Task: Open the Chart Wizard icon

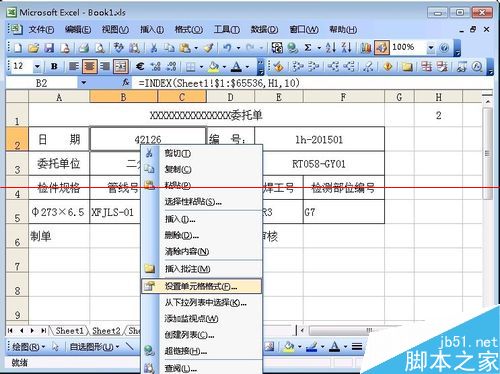Action: click(366, 48)
